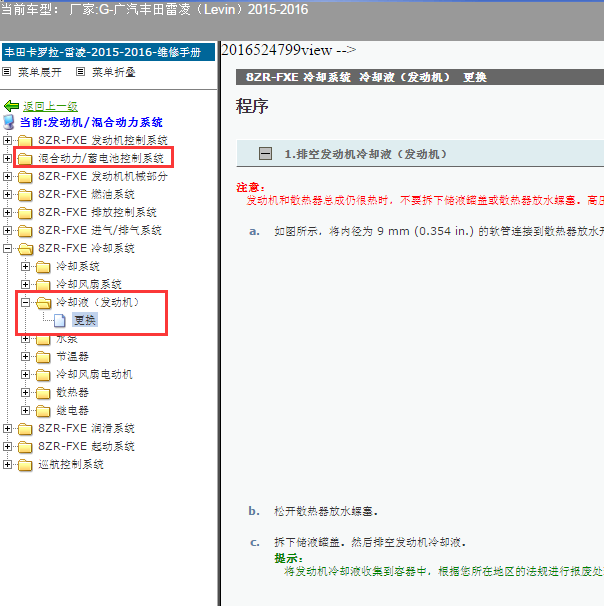Click the red 注意 warning label

coord(250,187)
